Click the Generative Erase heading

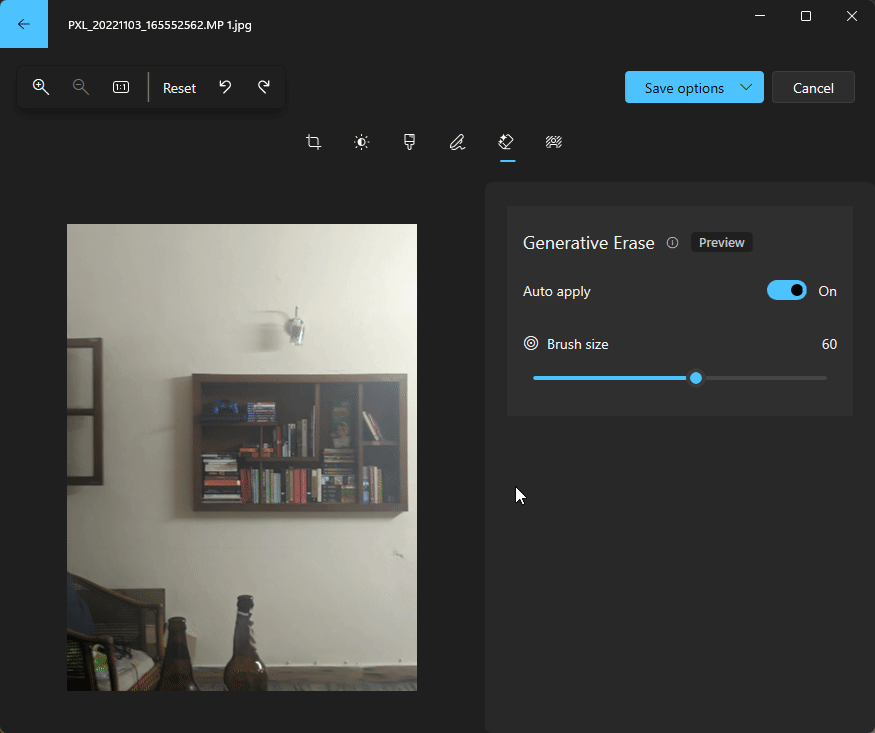point(588,243)
